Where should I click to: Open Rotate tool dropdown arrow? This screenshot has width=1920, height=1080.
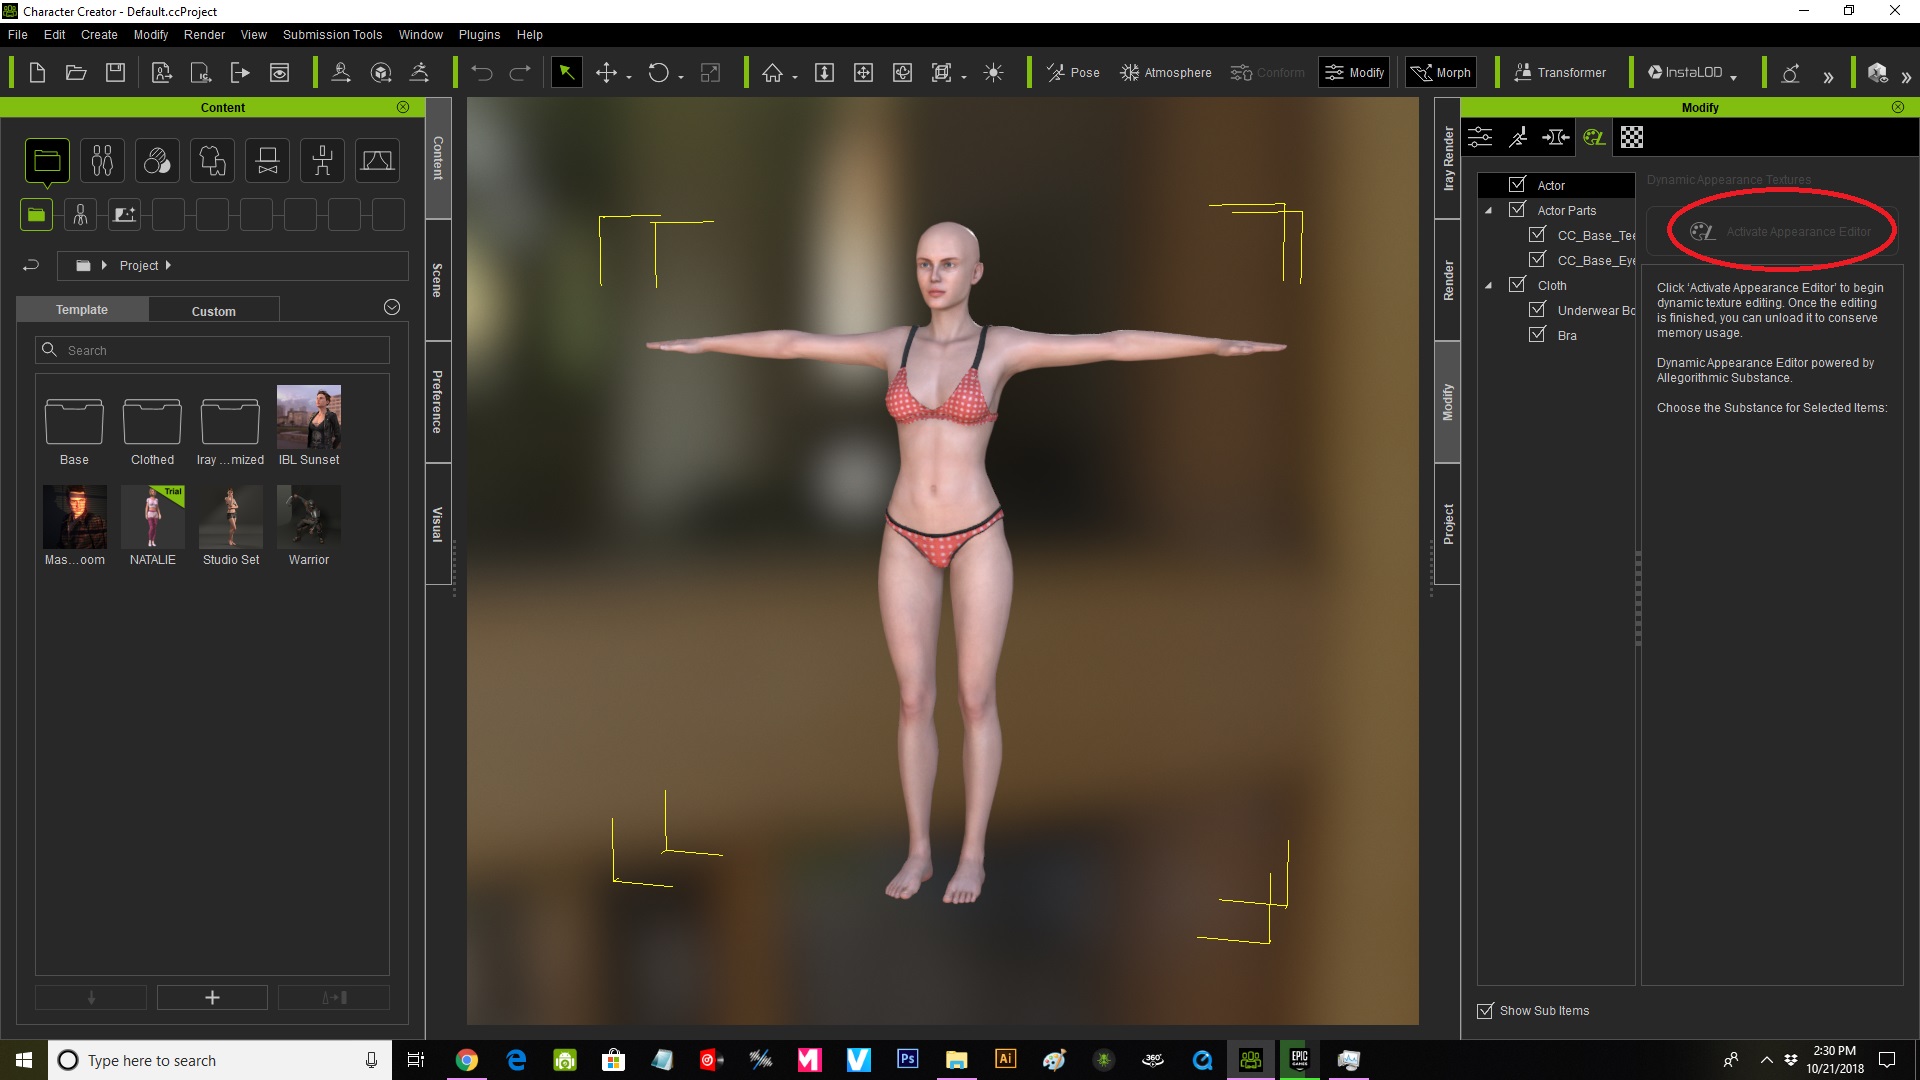[681, 77]
